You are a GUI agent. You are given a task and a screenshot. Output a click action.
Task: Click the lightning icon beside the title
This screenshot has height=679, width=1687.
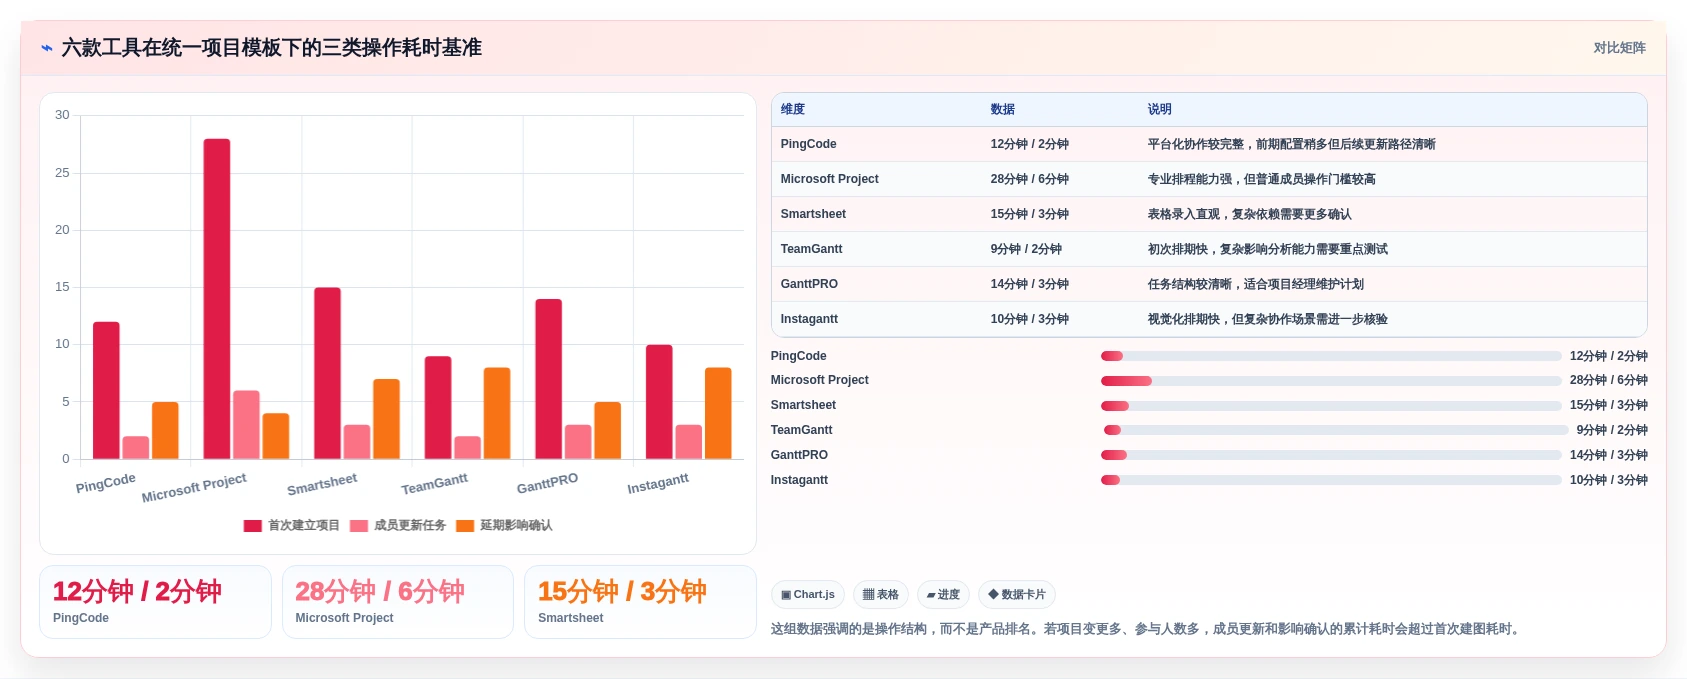(x=47, y=48)
